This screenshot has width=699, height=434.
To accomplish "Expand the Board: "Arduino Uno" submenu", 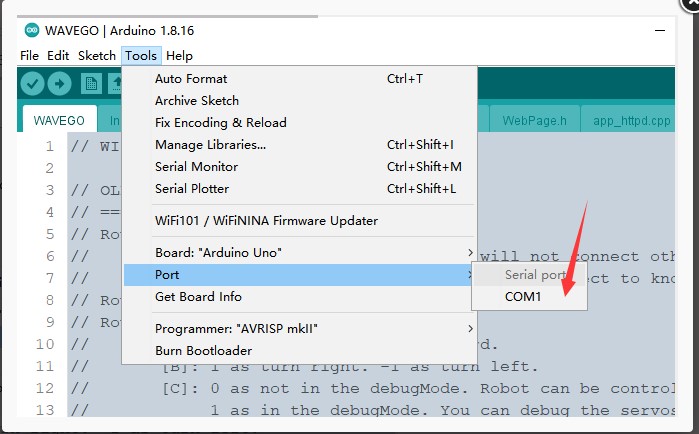I will [x=300, y=253].
